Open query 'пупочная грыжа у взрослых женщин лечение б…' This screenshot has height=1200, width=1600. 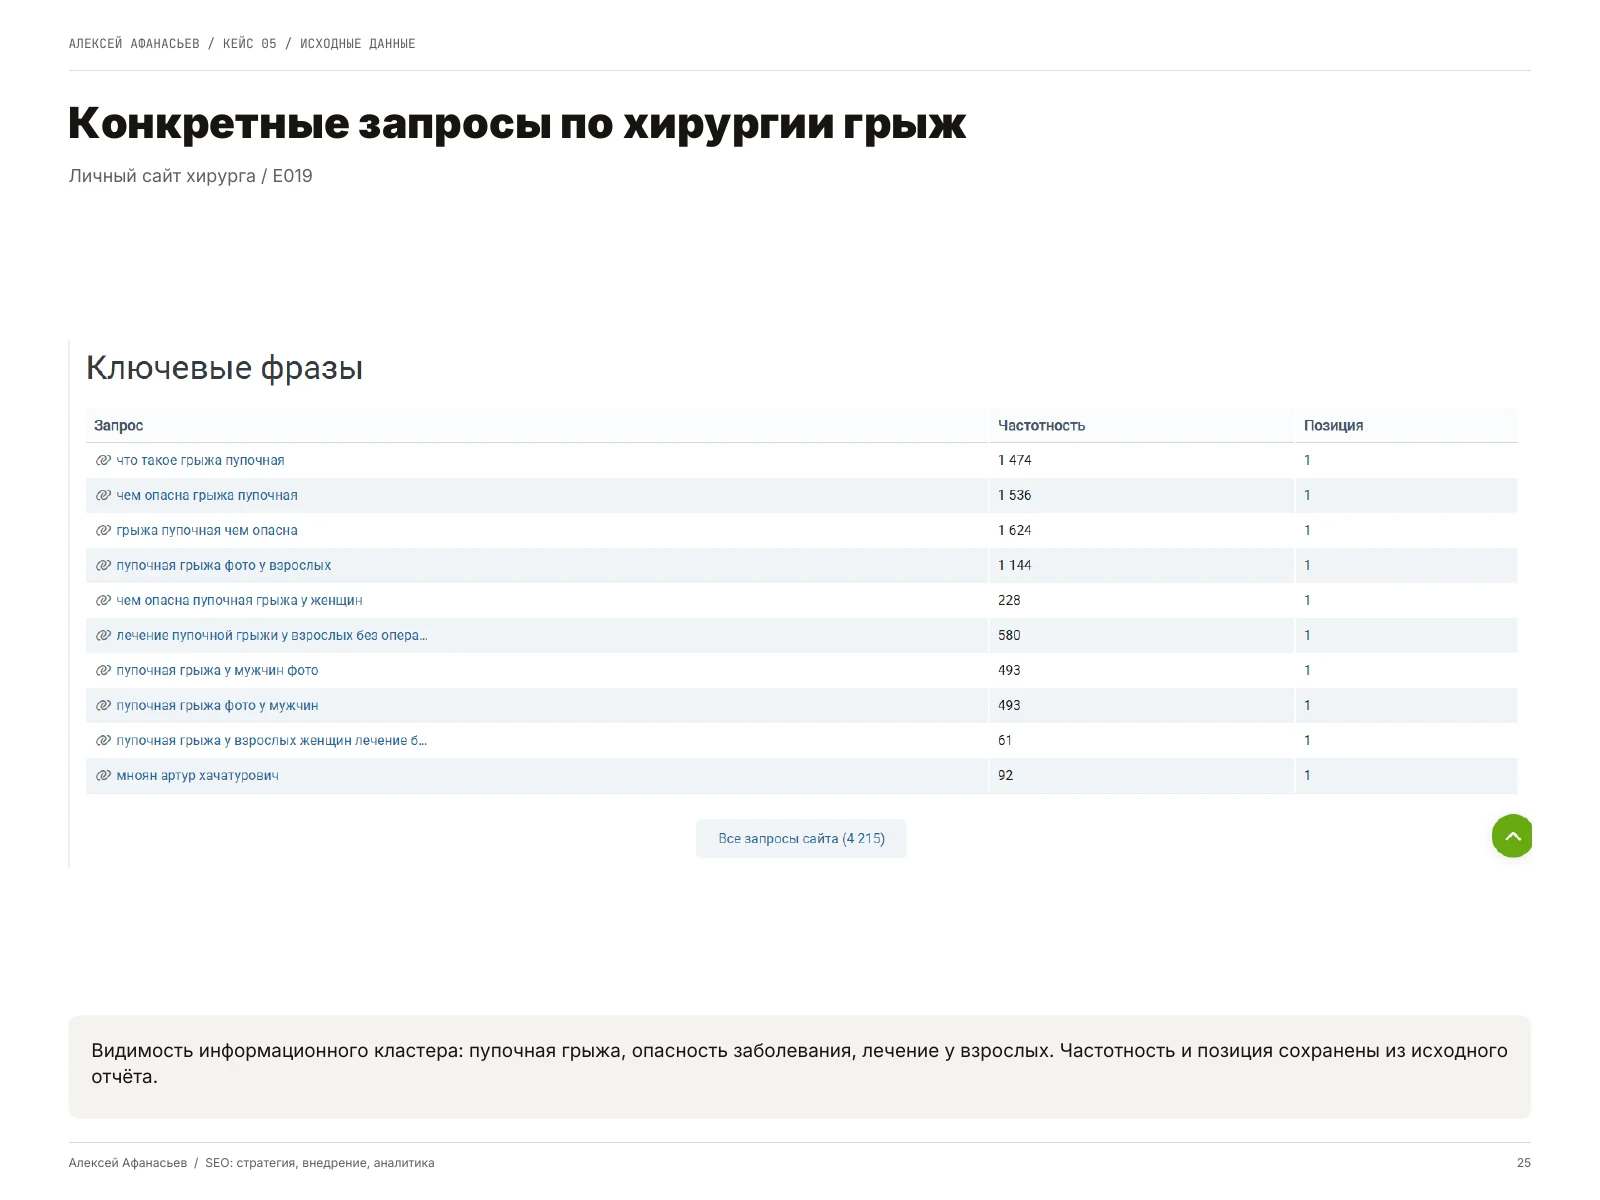coord(272,740)
